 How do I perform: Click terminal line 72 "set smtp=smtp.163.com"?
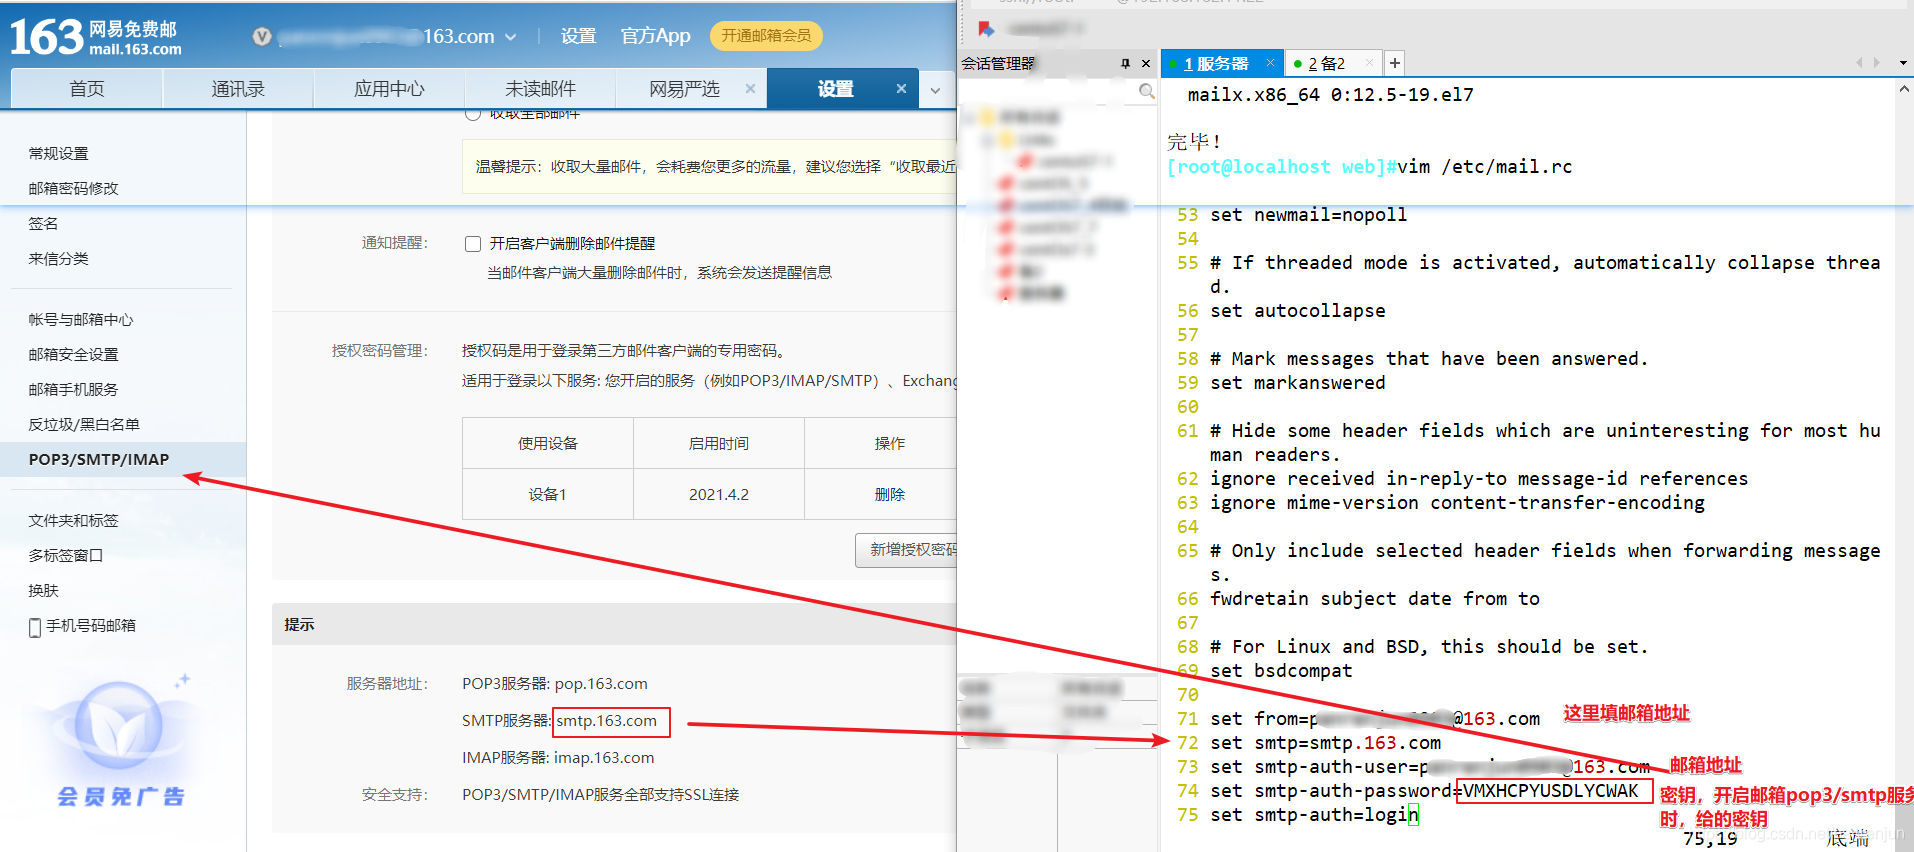click(1325, 743)
